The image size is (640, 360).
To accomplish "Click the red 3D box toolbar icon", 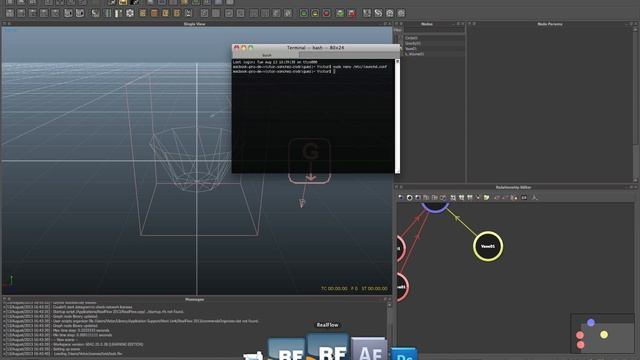I will tap(352, 13).
